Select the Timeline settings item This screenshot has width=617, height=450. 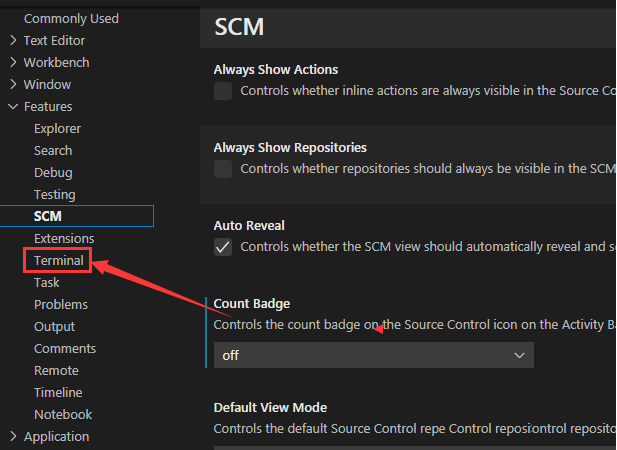click(x=58, y=393)
